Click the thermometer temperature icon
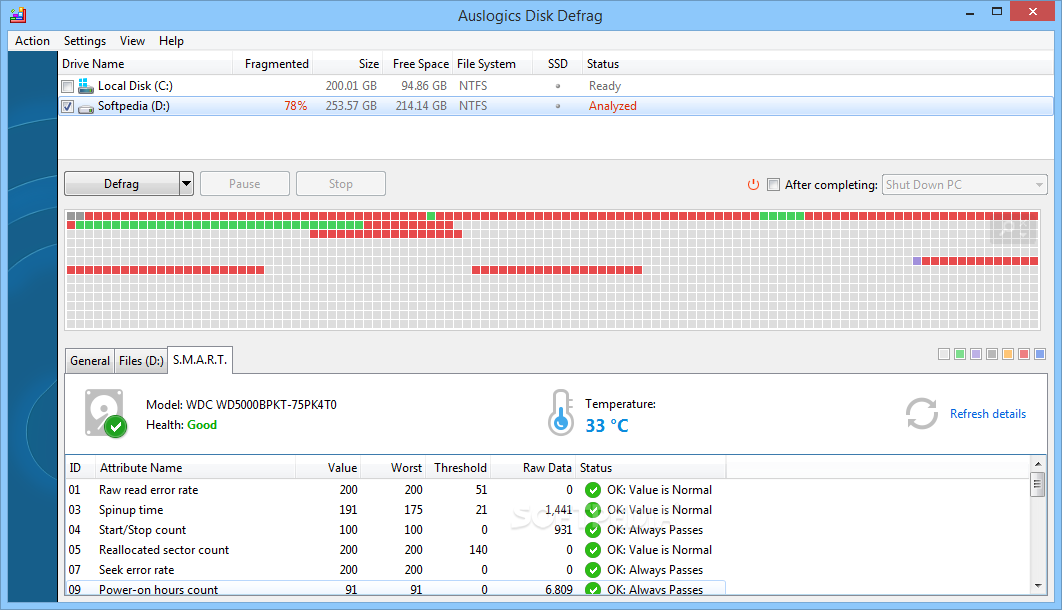The width and height of the screenshot is (1062, 610). [561, 412]
